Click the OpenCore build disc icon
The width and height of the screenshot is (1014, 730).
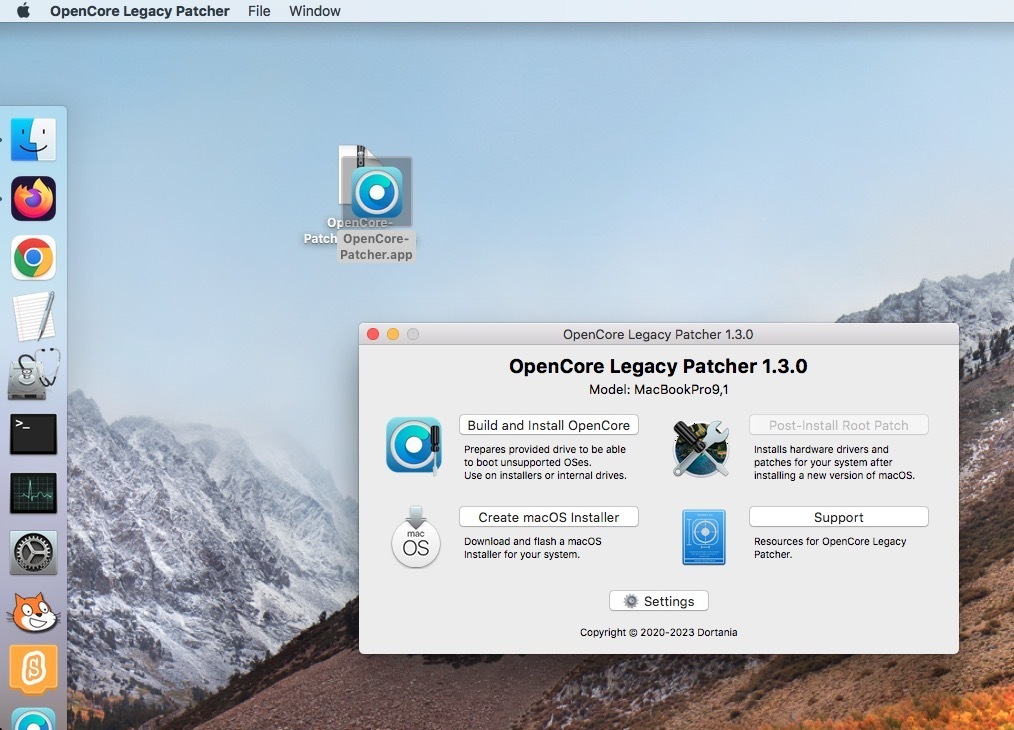[415, 446]
